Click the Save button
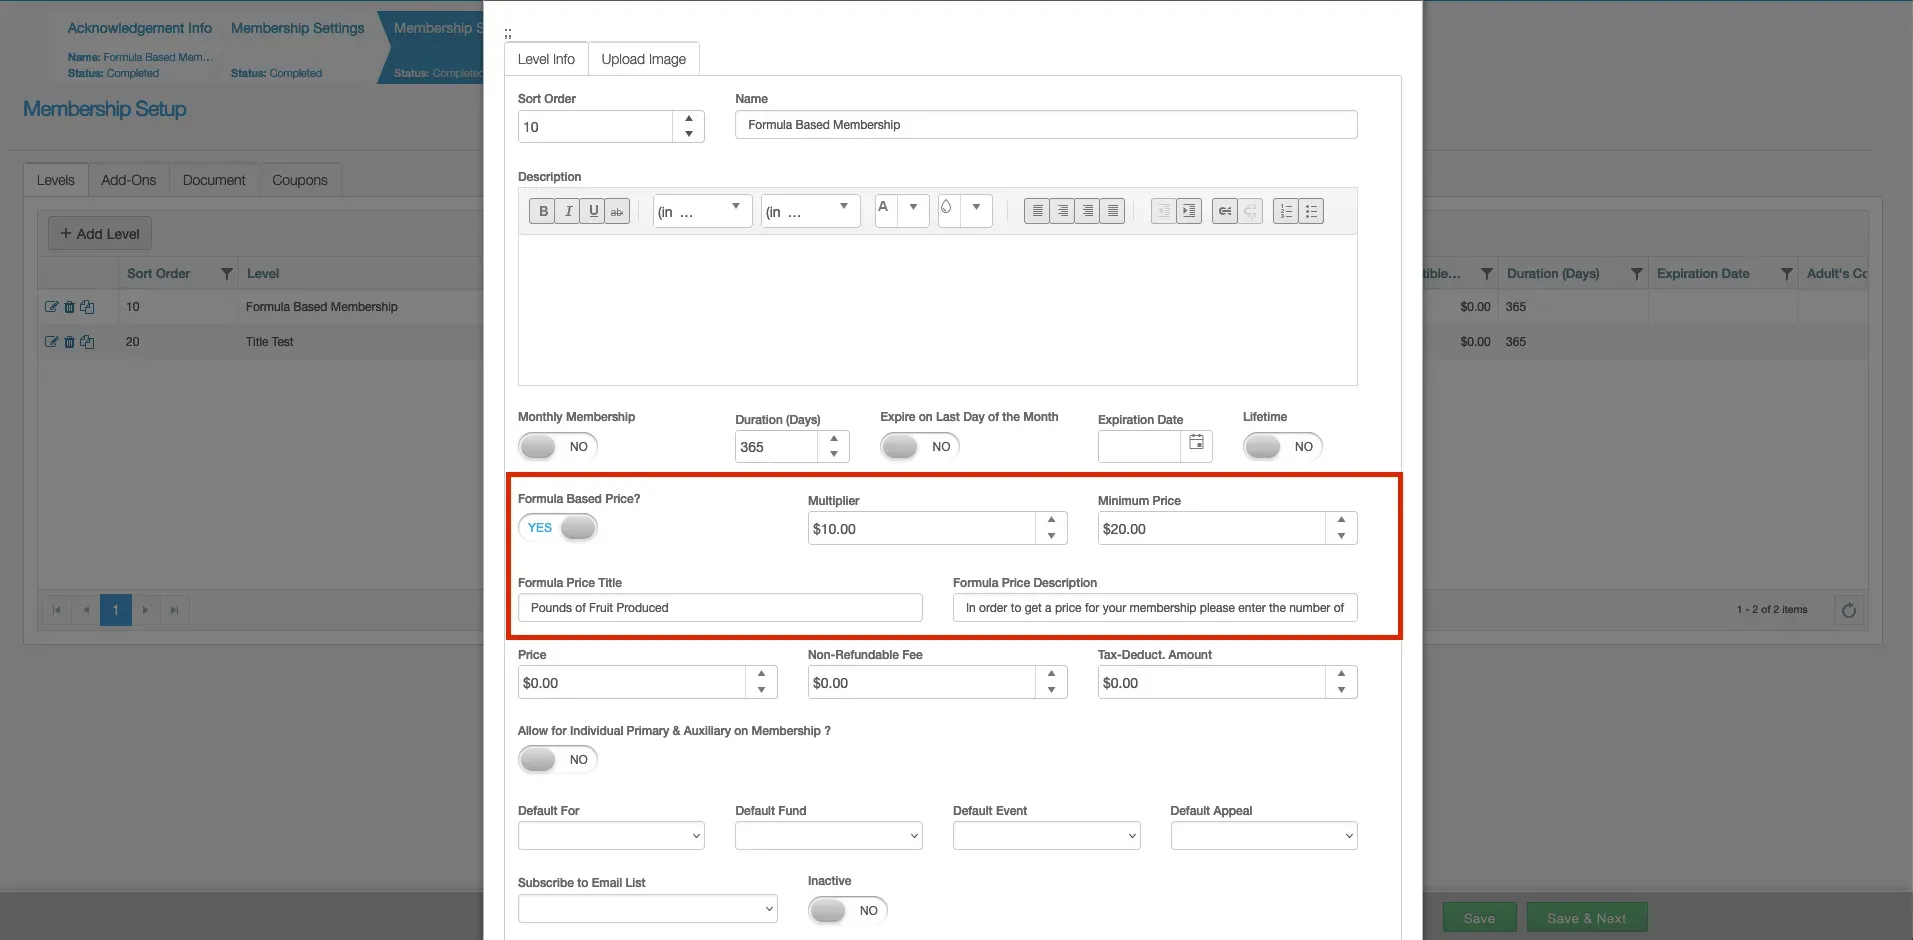Viewport: 1913px width, 940px height. tap(1479, 918)
